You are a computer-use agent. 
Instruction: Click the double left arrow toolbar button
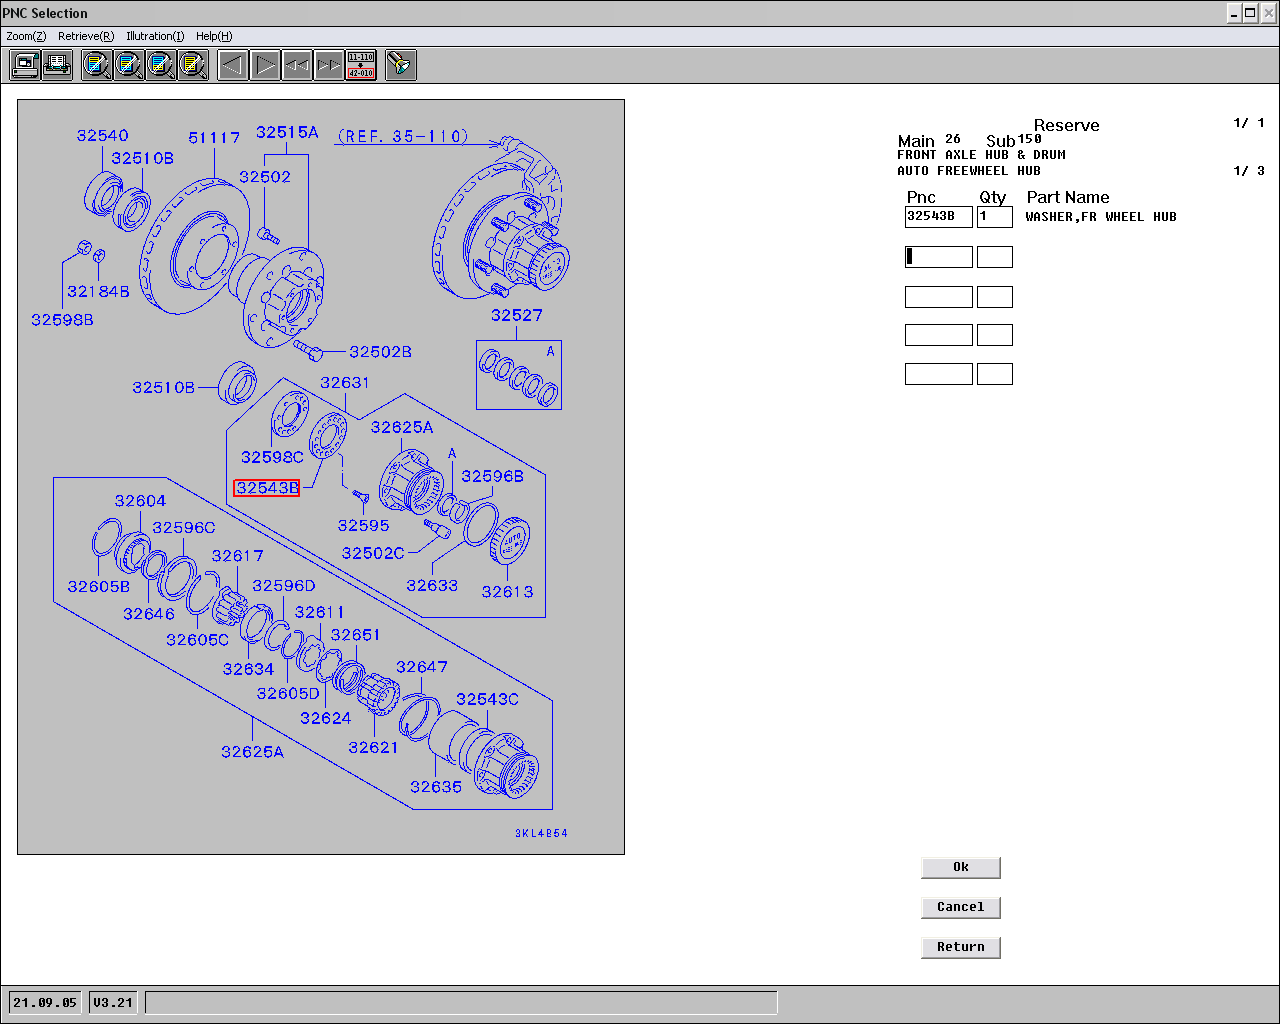[x=297, y=65]
